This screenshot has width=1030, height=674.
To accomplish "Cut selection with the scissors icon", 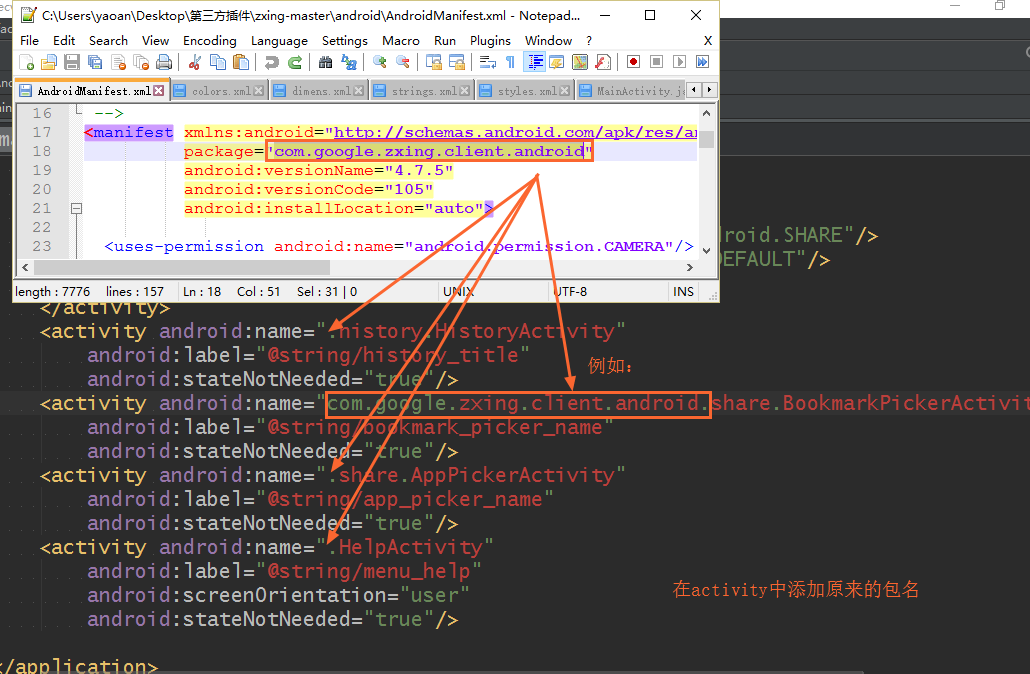I will [x=194, y=62].
